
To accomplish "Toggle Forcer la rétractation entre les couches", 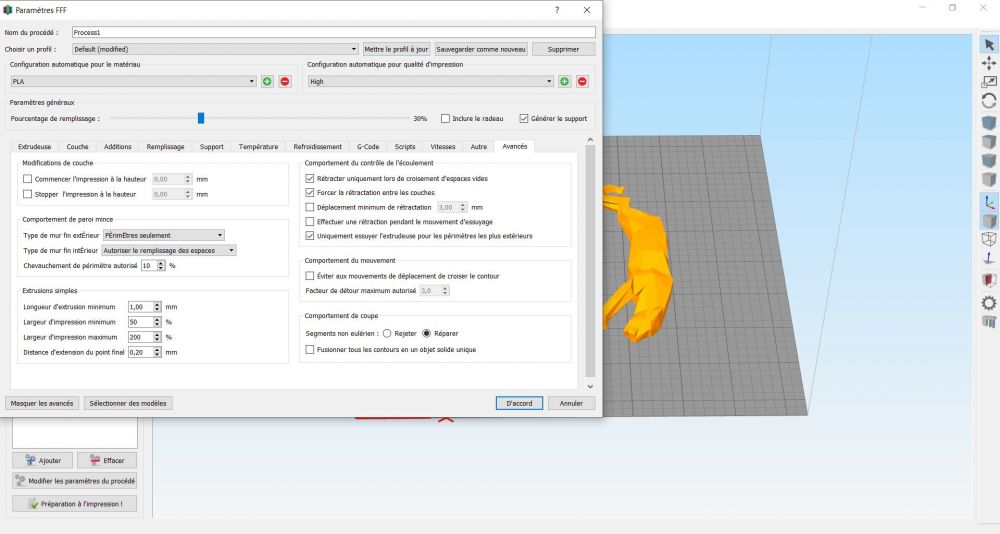I will point(310,192).
